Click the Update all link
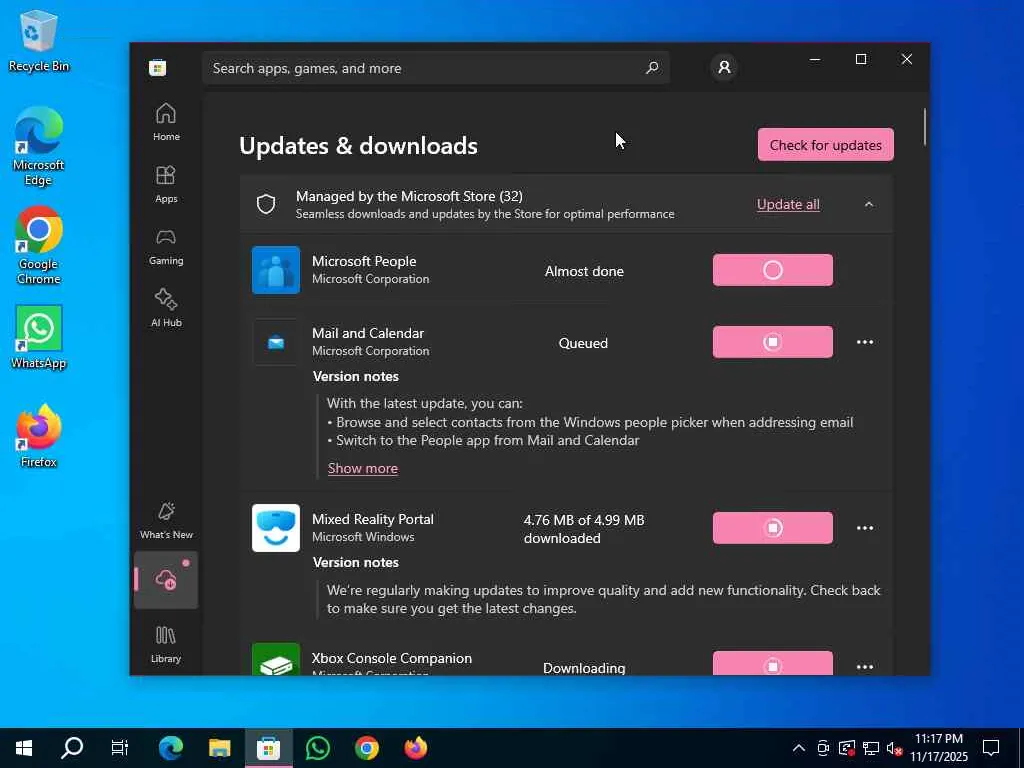 [x=788, y=204]
